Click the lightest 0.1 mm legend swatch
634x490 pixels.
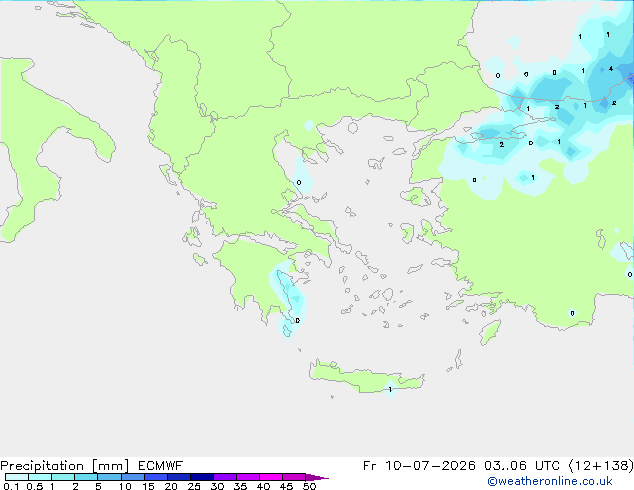[17, 477]
